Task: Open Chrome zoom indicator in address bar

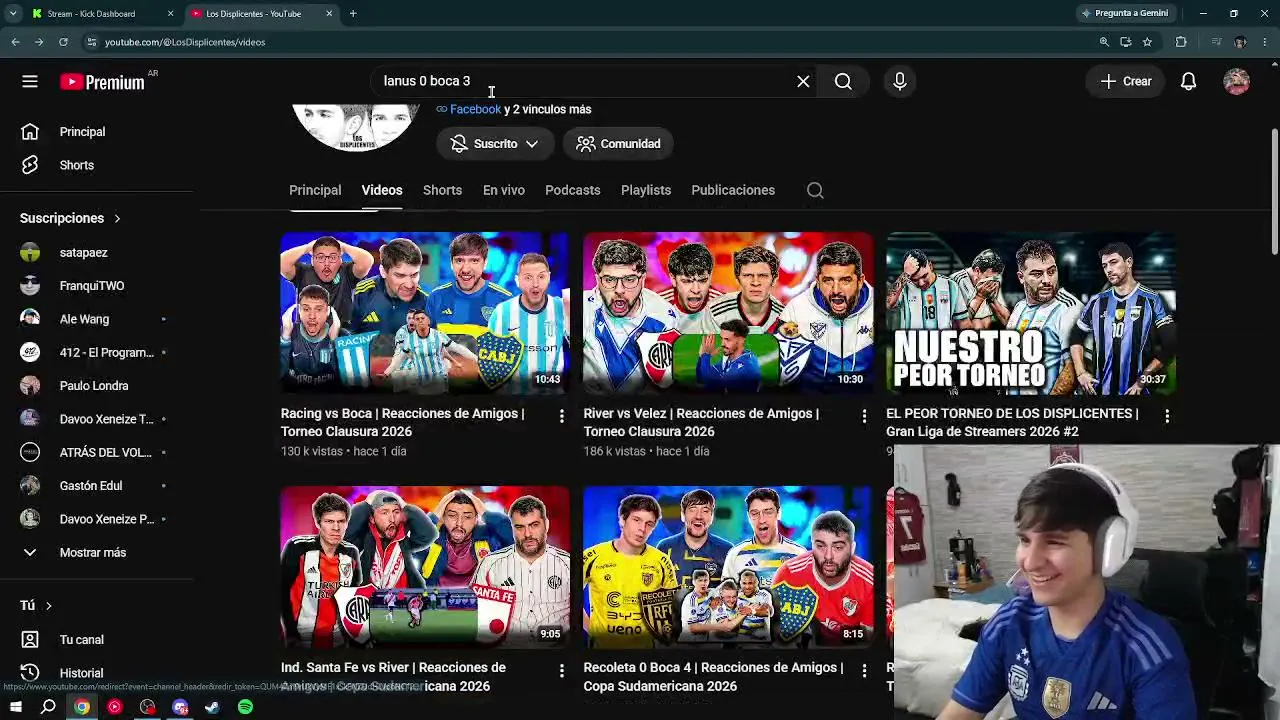Action: (x=1104, y=42)
